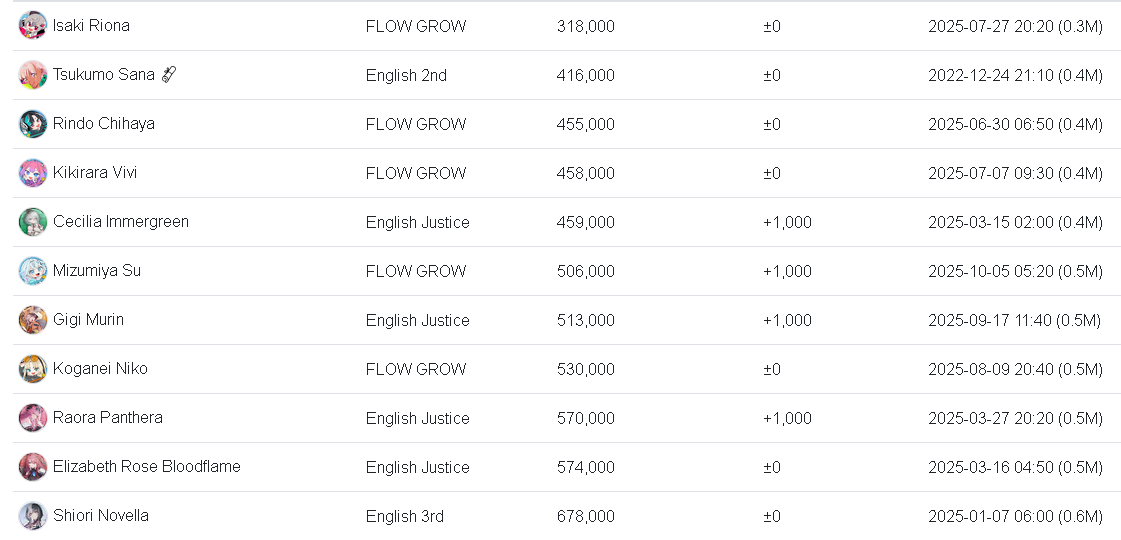Click subscriber count 678,000
1121x540 pixels.
coord(585,516)
